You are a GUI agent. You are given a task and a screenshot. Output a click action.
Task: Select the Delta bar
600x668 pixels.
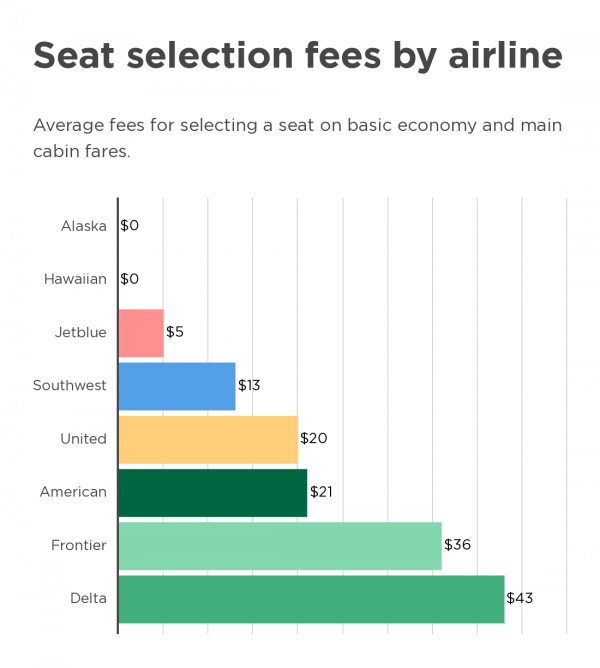[x=311, y=599]
